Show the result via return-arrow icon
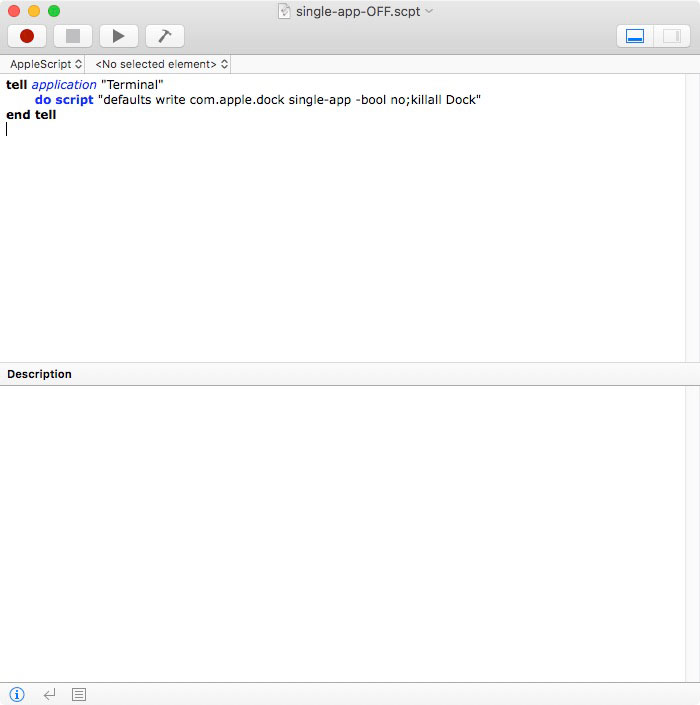This screenshot has height=705, width=700. pyautogui.click(x=49, y=694)
